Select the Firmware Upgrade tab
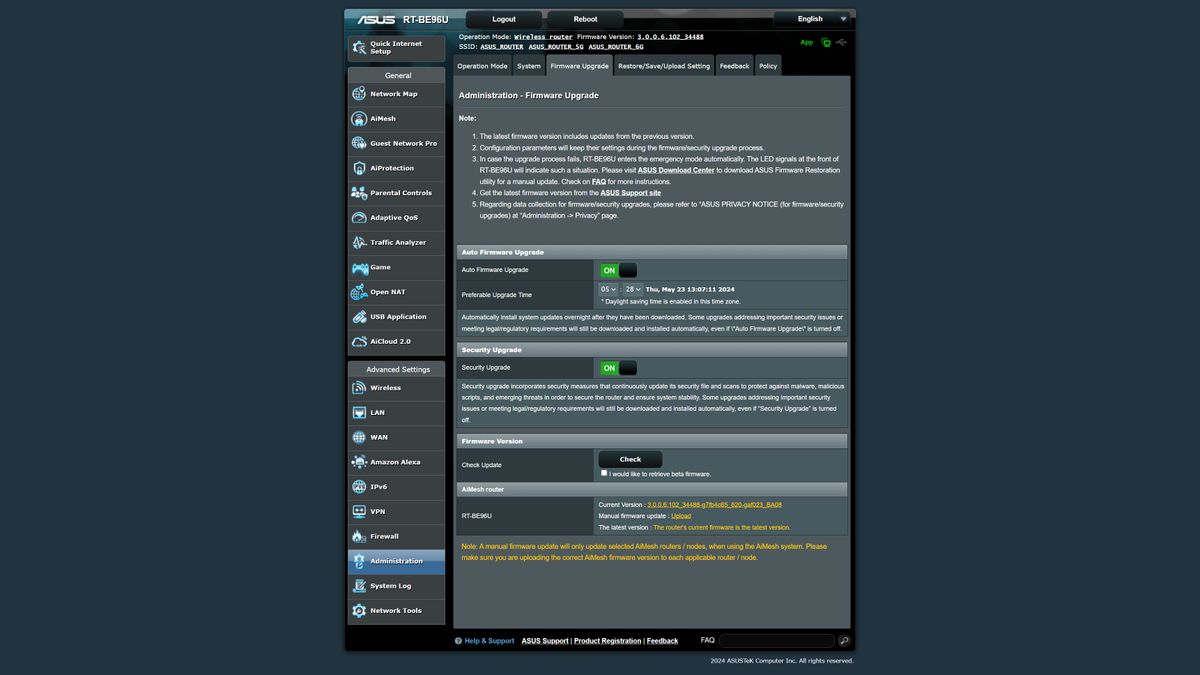 [x=580, y=66]
